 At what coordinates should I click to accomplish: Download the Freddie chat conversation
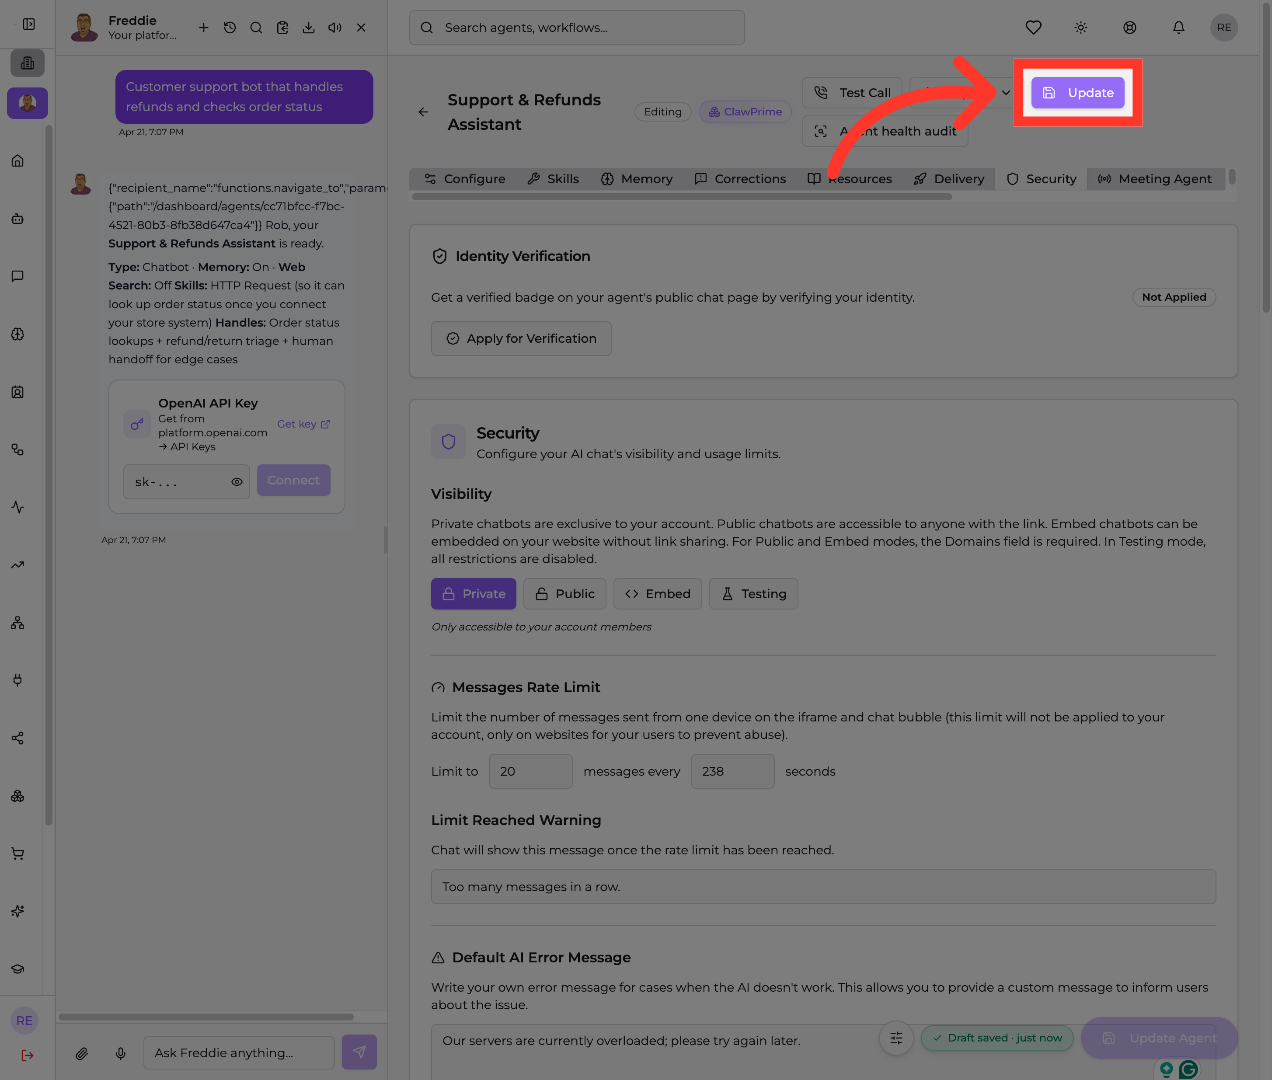tap(309, 28)
